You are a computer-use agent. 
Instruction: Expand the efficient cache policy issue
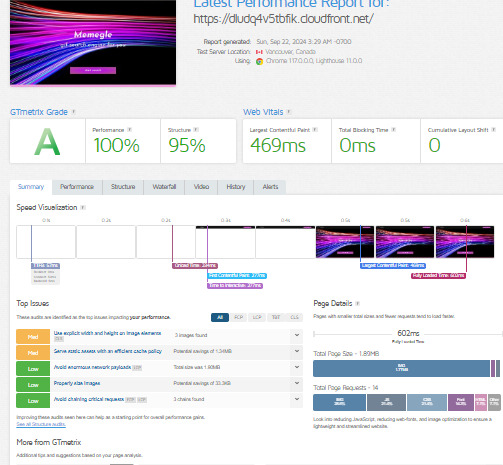pyautogui.click(x=297, y=351)
